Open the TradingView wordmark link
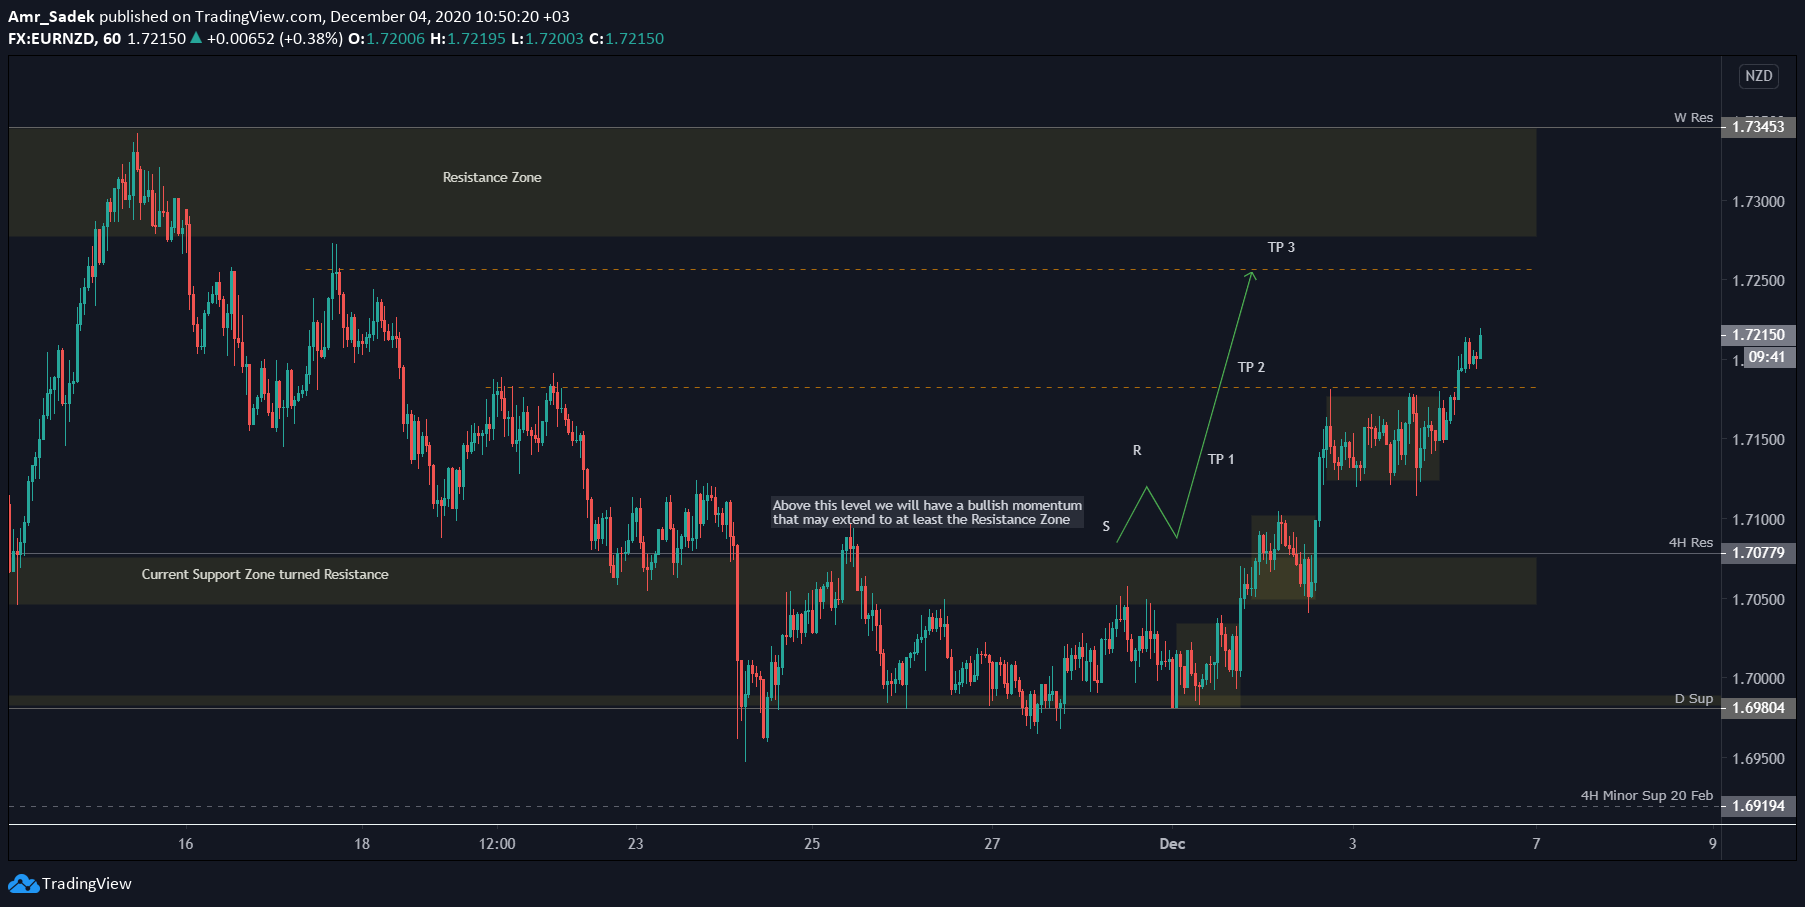Viewport: 1805px width, 907px height. coord(87,884)
